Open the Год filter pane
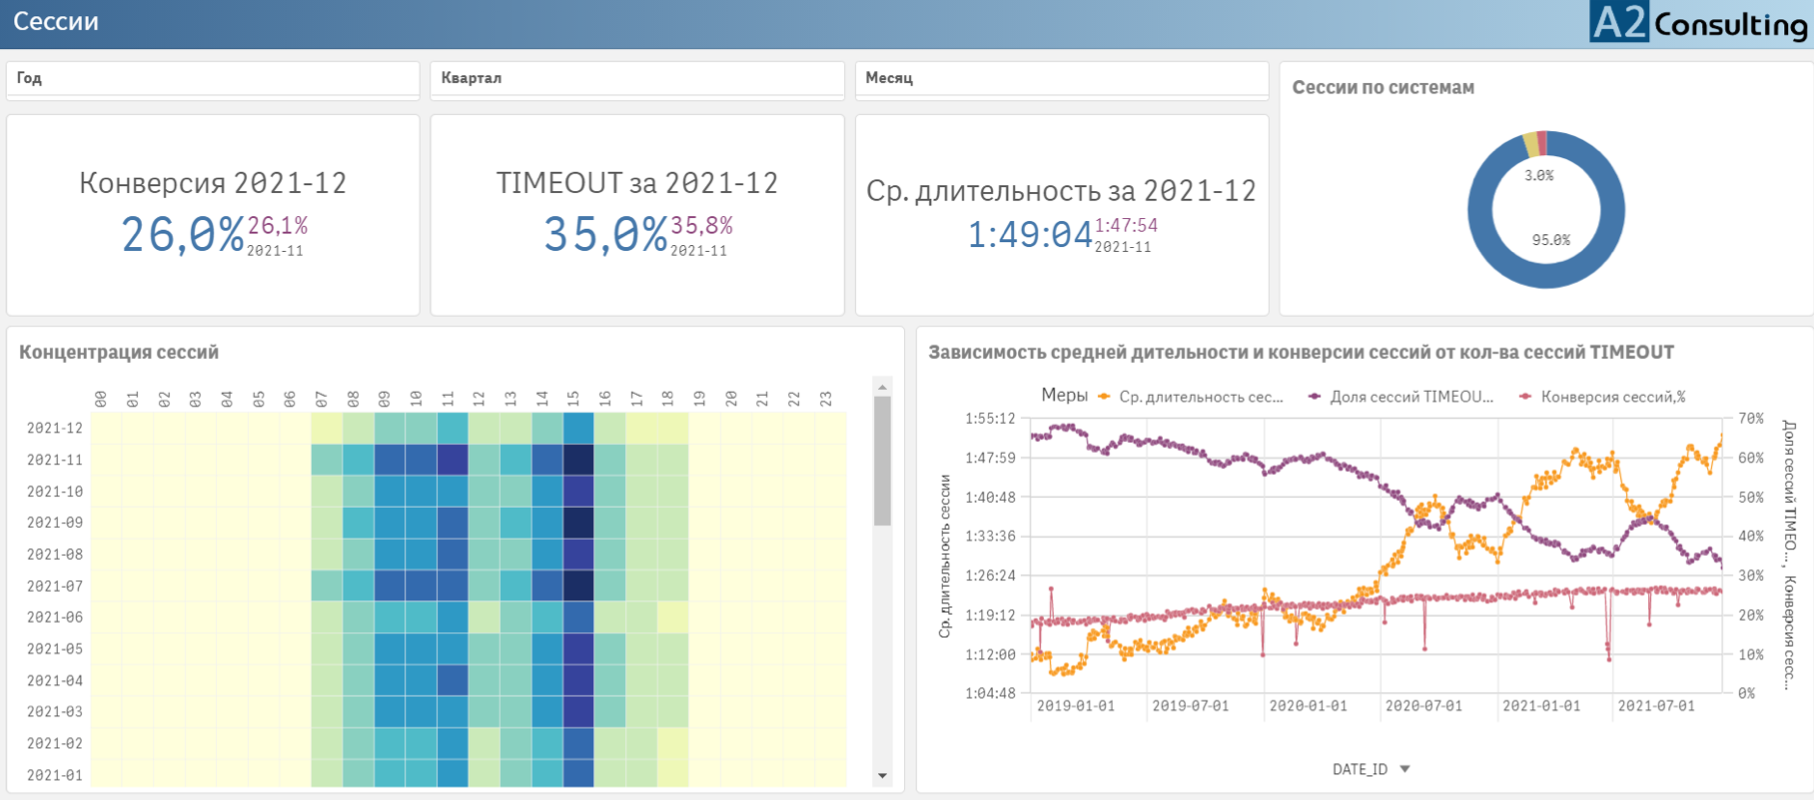 click(x=212, y=78)
